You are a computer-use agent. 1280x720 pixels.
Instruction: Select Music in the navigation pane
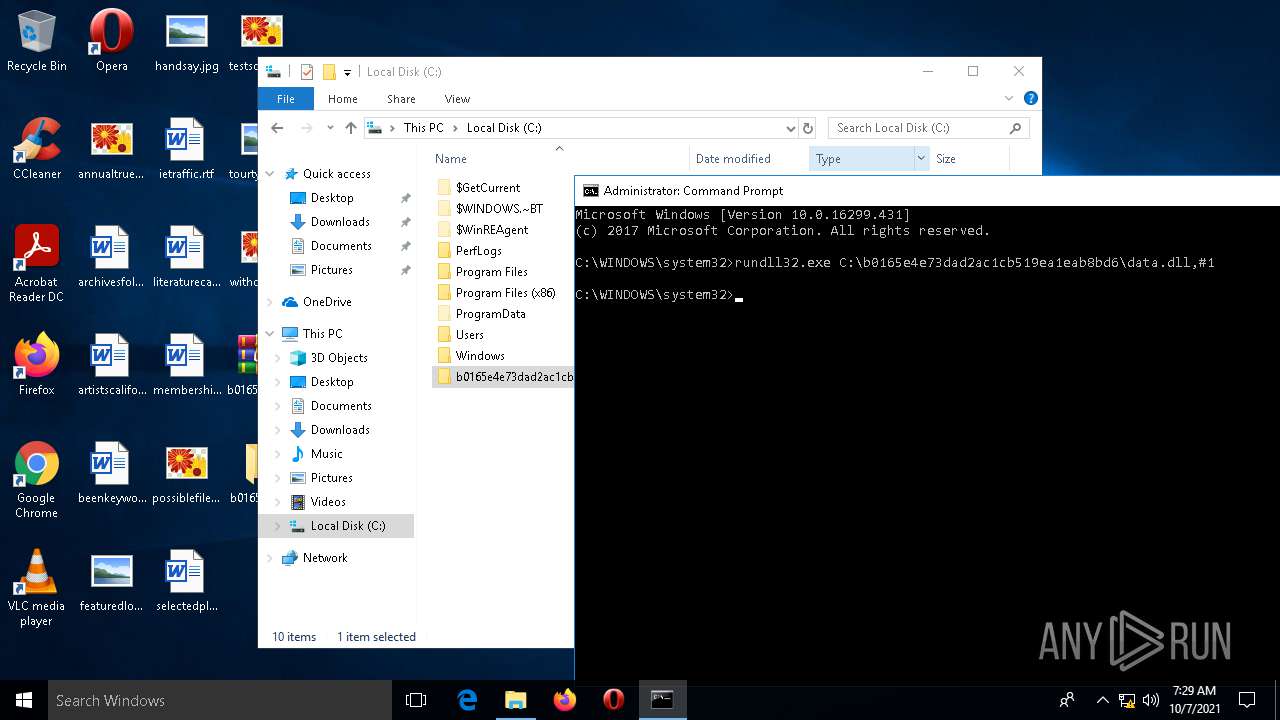(x=327, y=454)
